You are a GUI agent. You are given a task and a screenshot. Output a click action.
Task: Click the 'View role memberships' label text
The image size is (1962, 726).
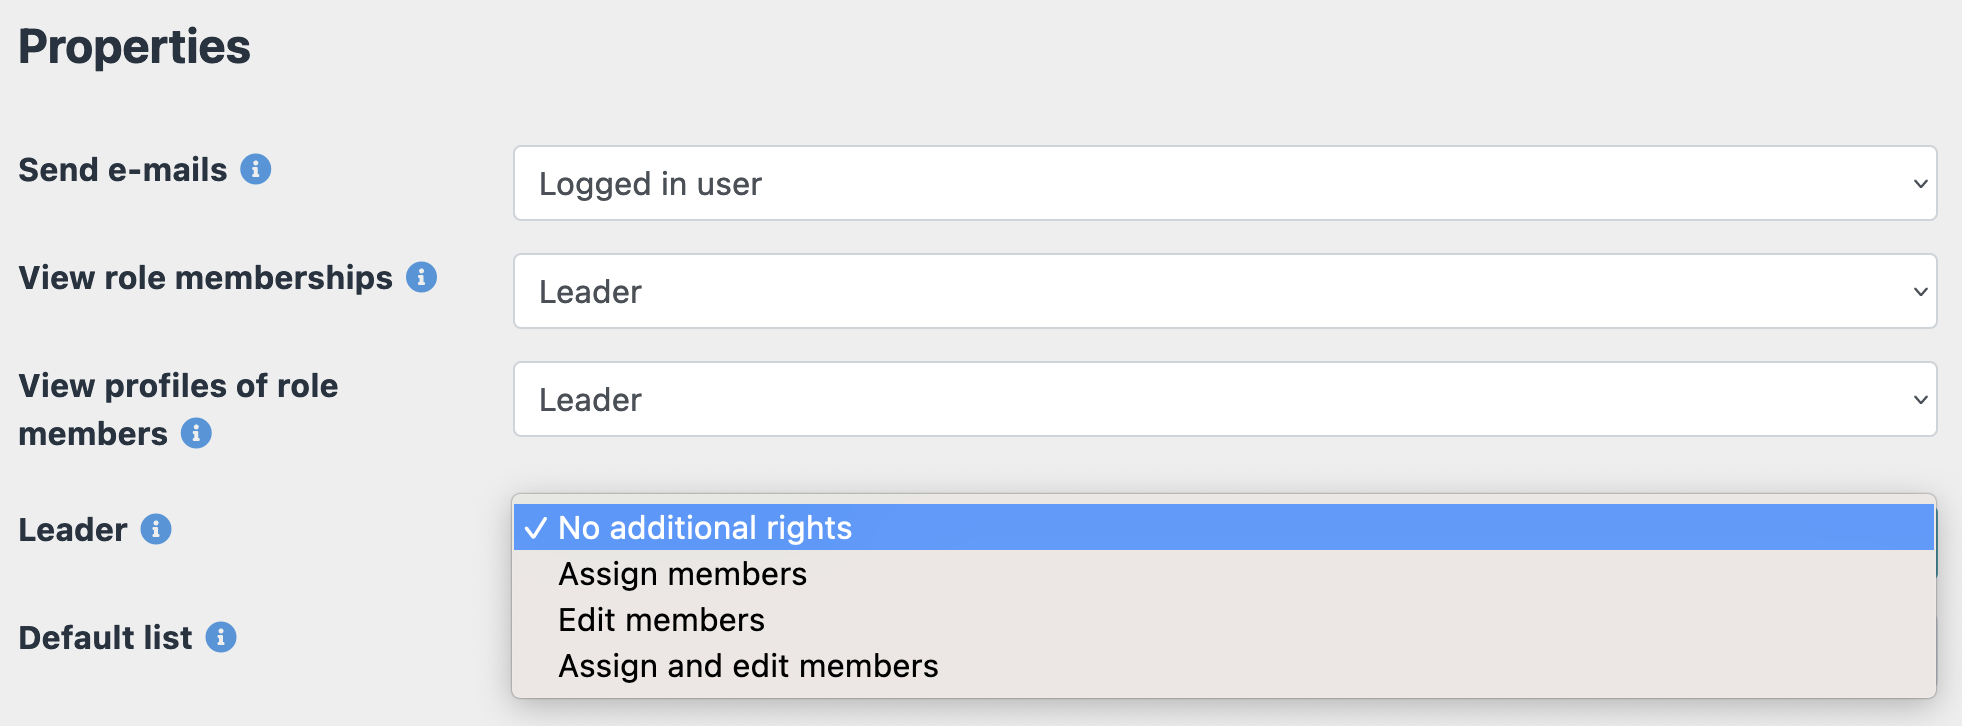(x=205, y=278)
